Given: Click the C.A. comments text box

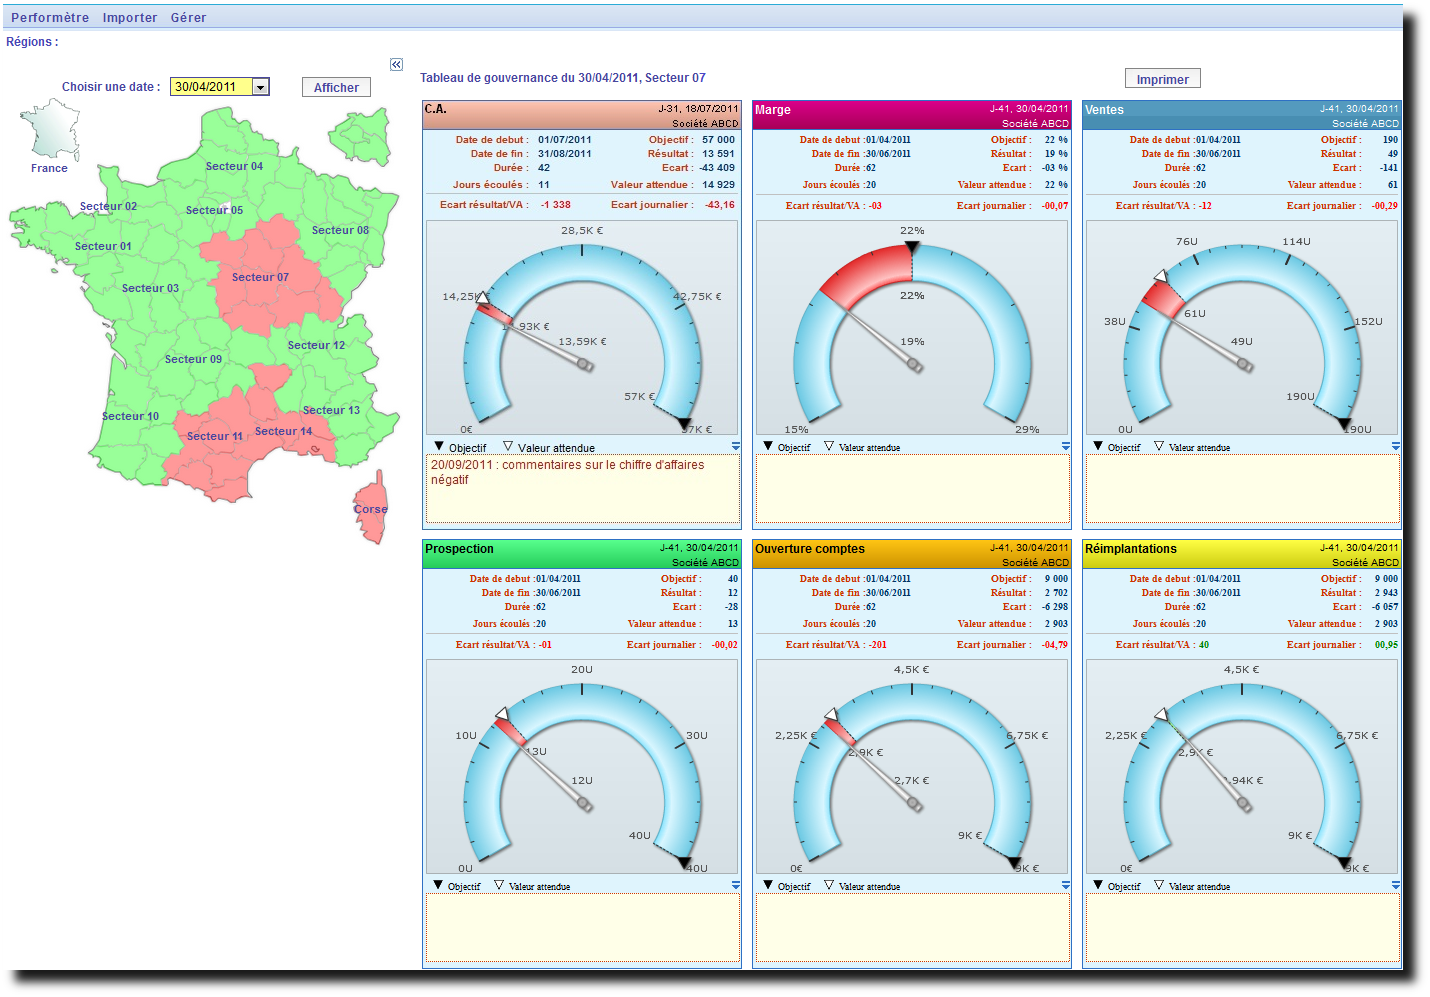Looking at the screenshot, I should click(583, 490).
